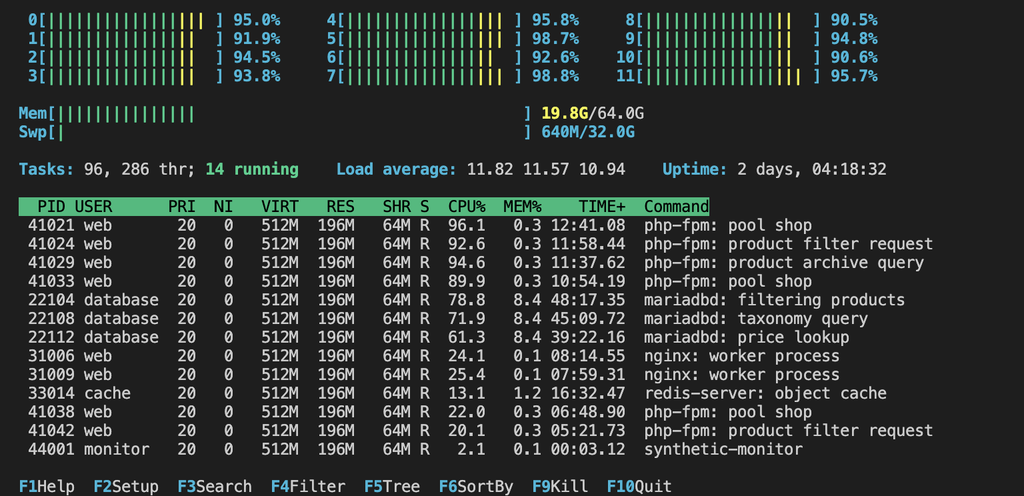Click F1 Help in the footer
Viewport: 1024px width, 496px height.
[46, 487]
